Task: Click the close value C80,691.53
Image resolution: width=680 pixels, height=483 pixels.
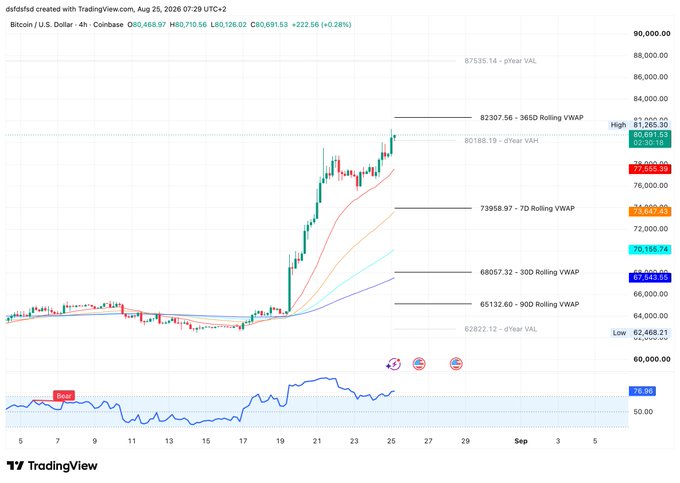Action: tap(269, 25)
